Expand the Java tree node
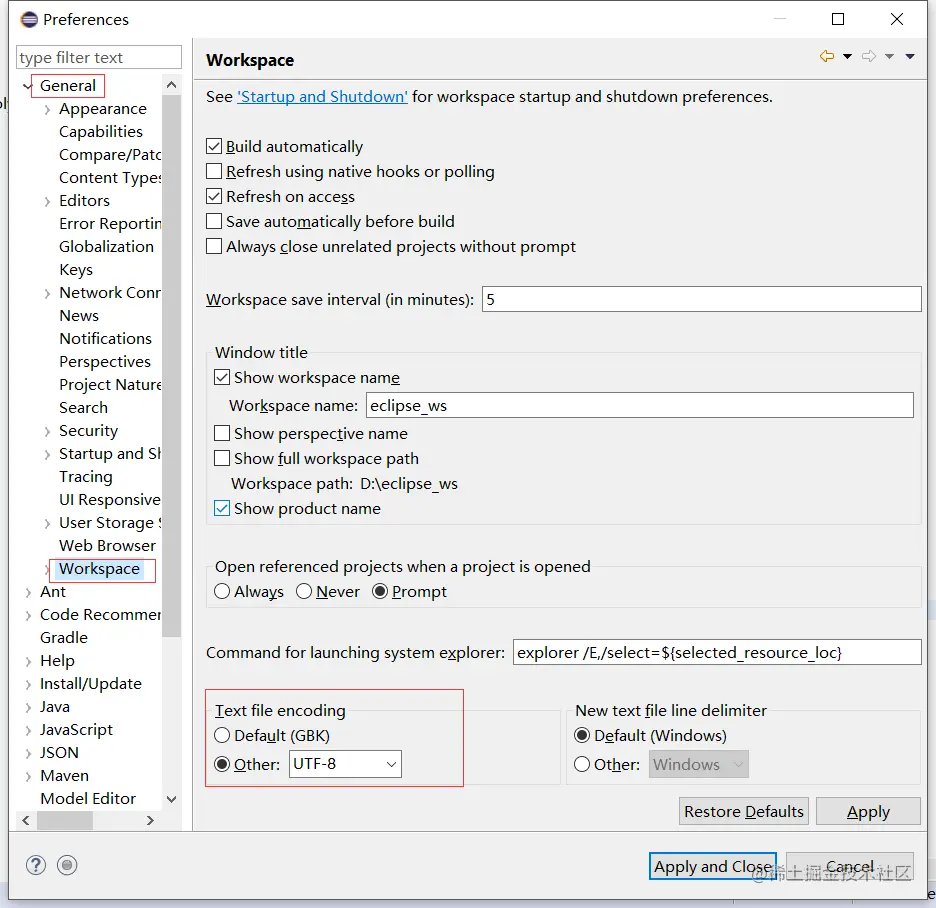 28,707
